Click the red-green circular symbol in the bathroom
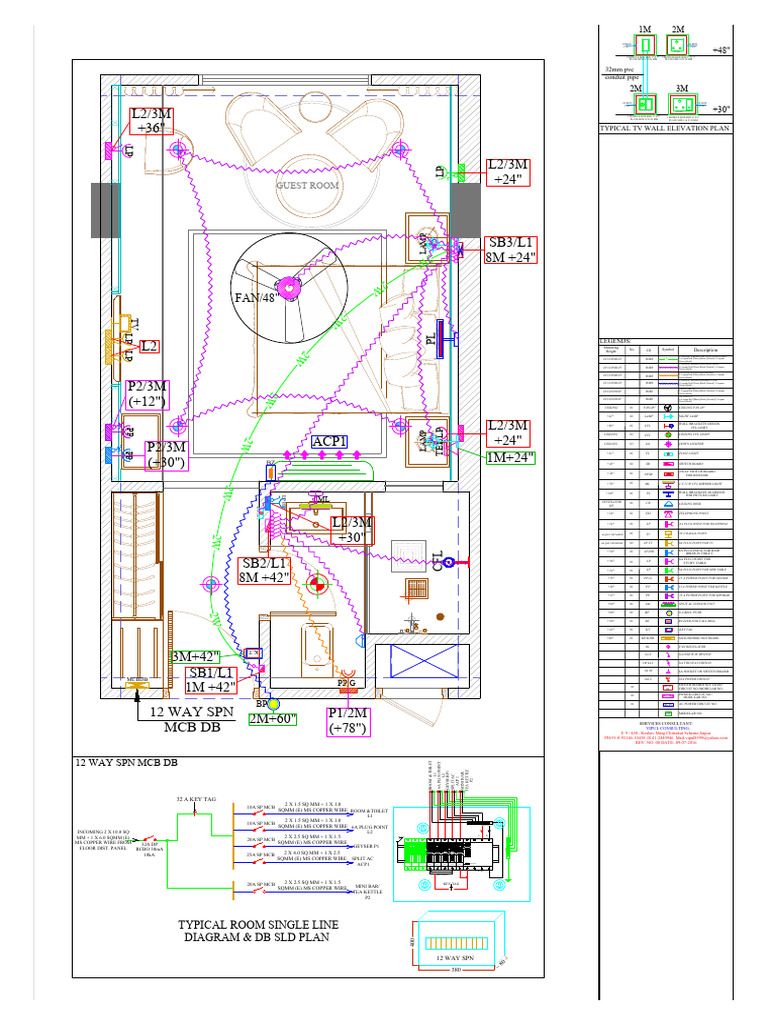 click(x=317, y=584)
